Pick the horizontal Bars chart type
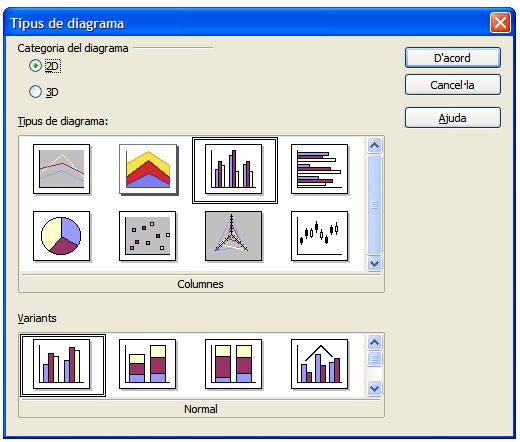Image resolution: width=520 pixels, height=442 pixels. pyautogui.click(x=319, y=169)
